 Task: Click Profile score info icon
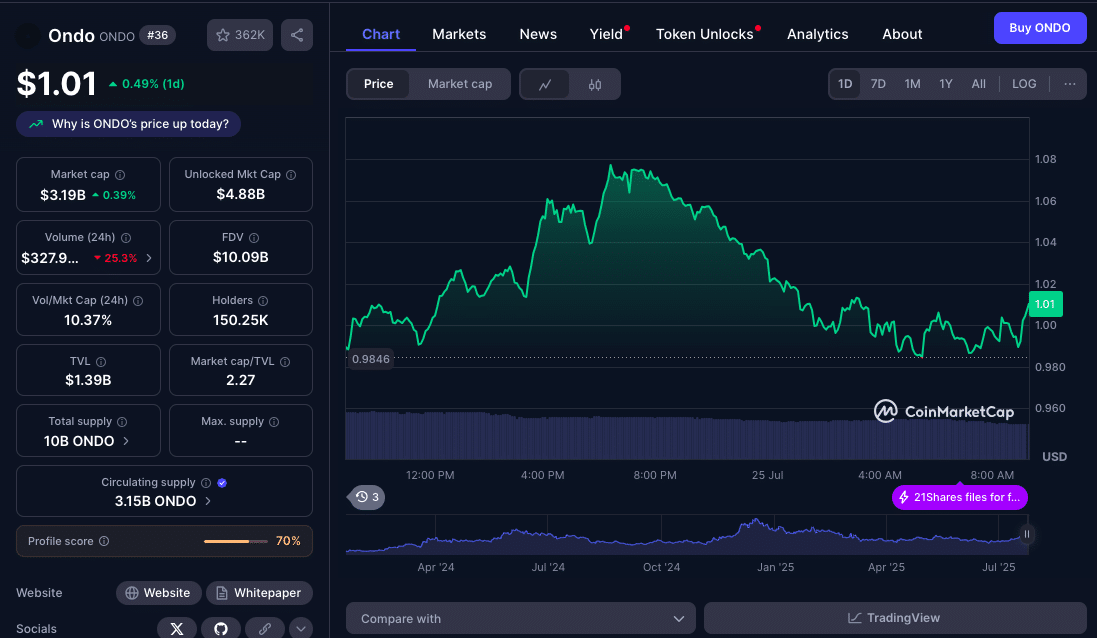tap(104, 541)
